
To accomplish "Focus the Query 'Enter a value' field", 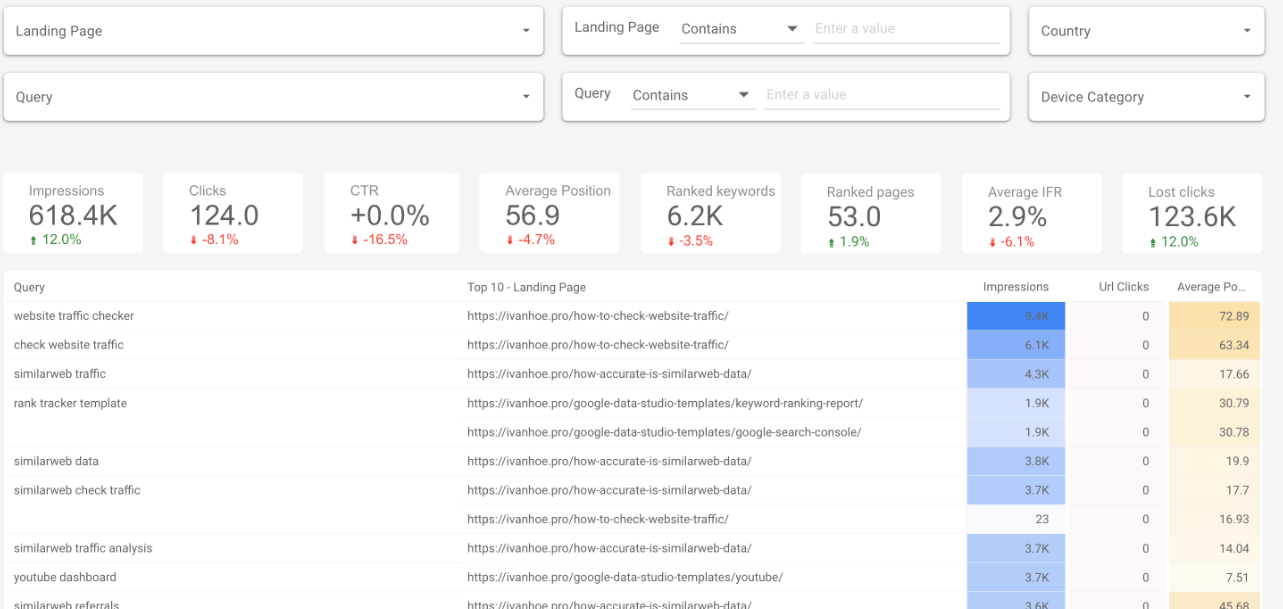I will pos(881,95).
